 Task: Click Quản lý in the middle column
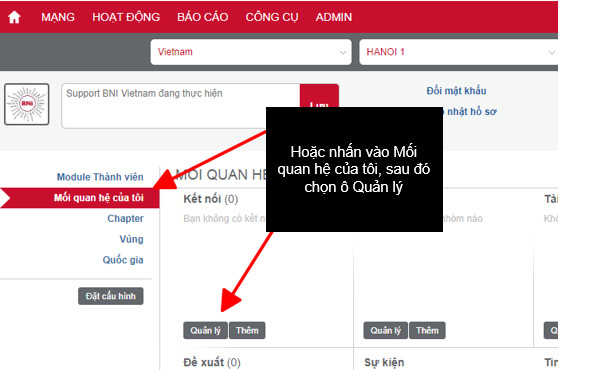386,331
